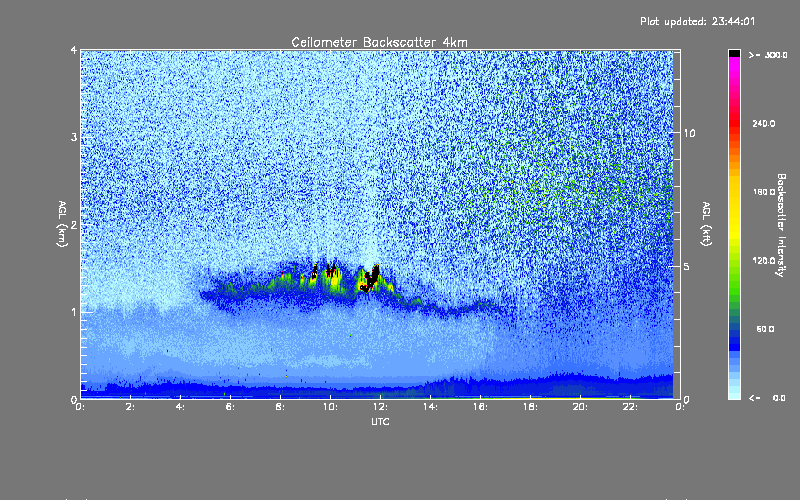800x500 pixels.
Task: Click the "10:" UTC tick label
Action: pos(330,407)
